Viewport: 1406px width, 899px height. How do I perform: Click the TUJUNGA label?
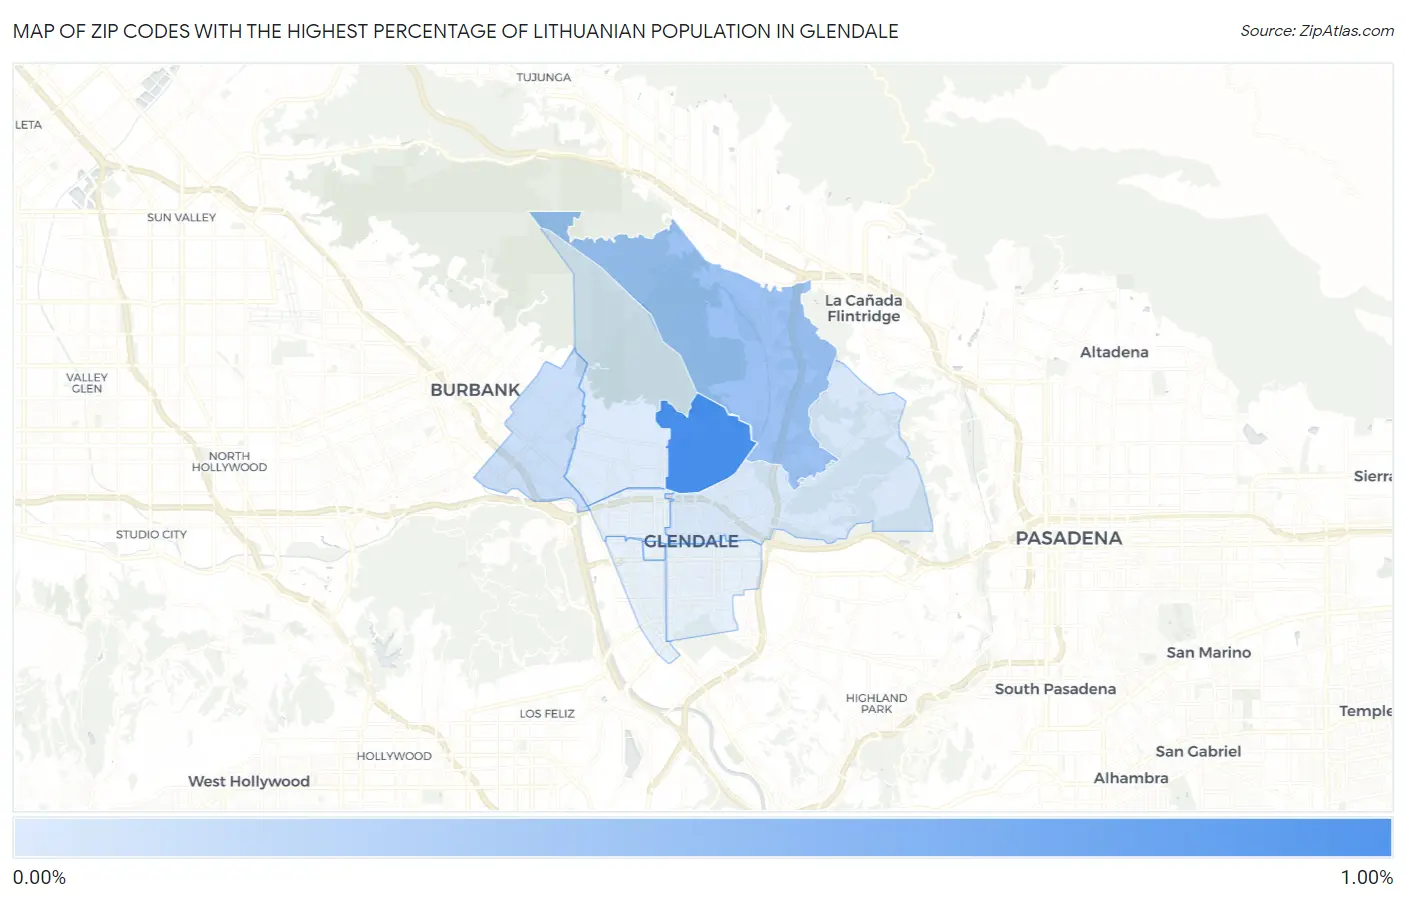point(544,77)
